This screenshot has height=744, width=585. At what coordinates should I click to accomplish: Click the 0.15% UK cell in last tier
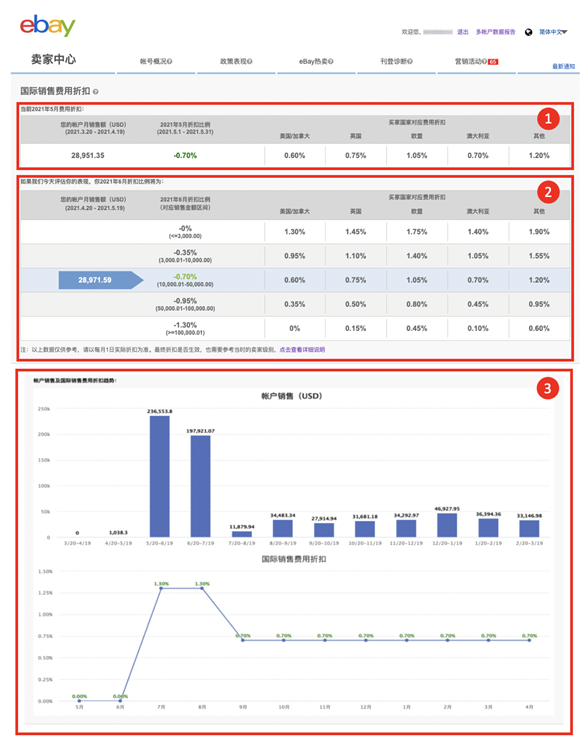pos(355,328)
